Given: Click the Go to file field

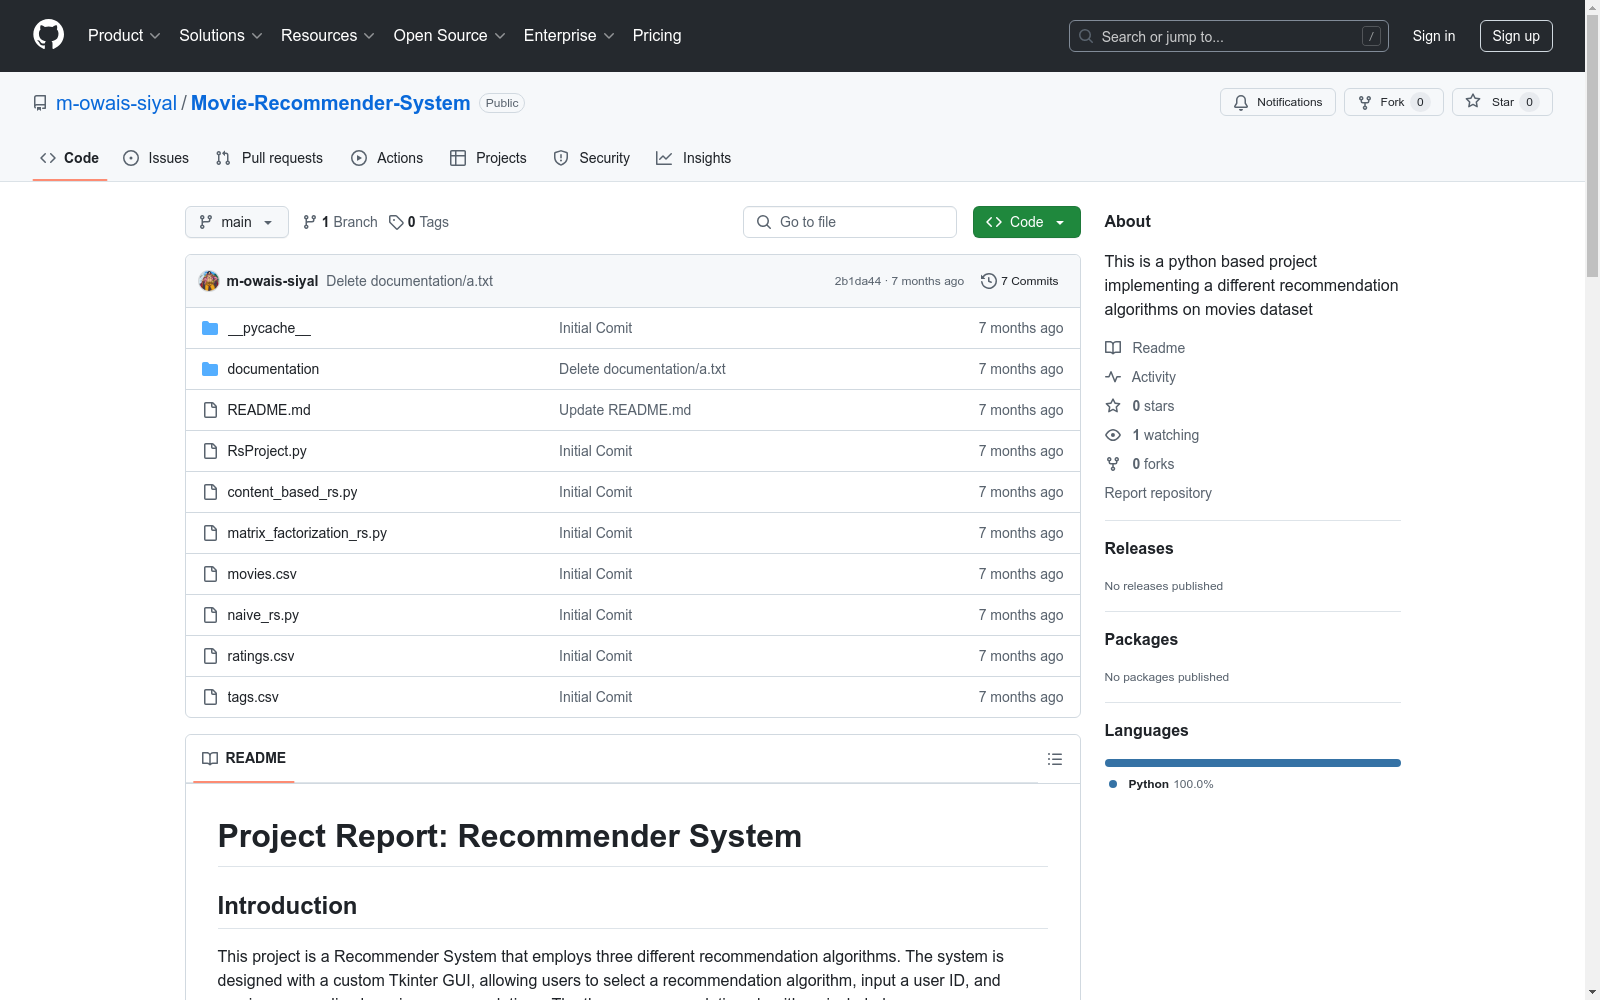Looking at the screenshot, I should point(850,222).
